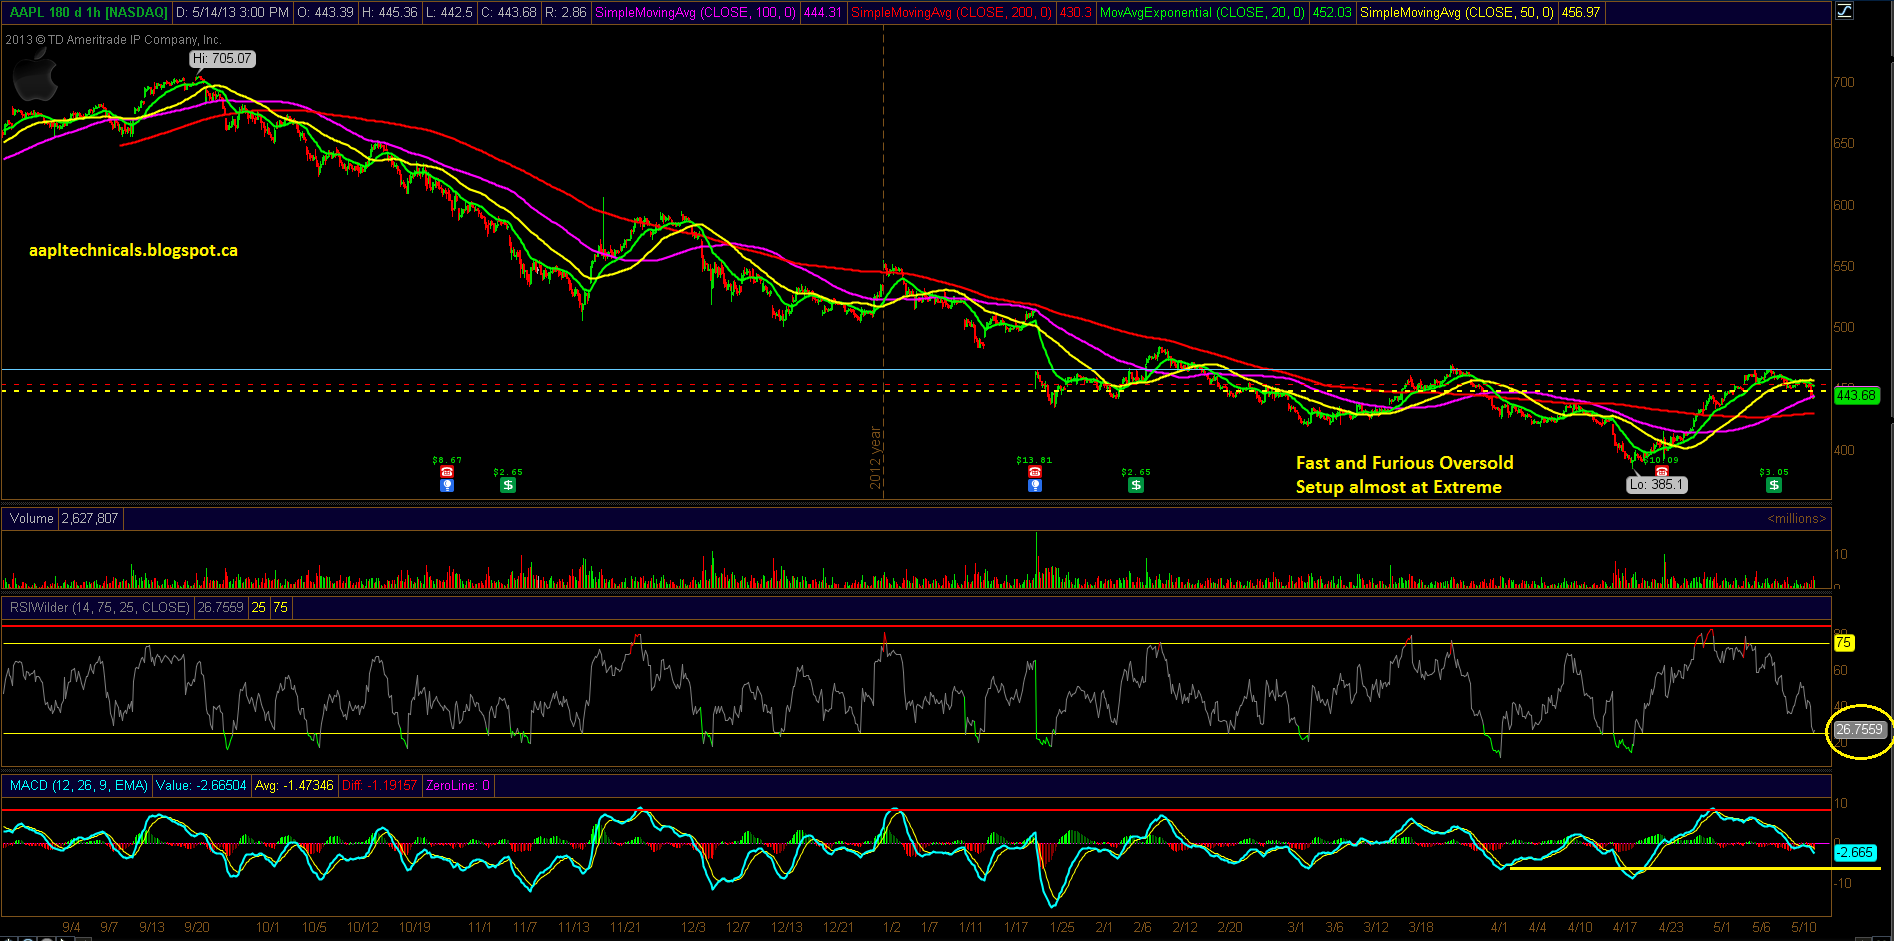The height and width of the screenshot is (941, 1894).
Task: Click the 550 price axis label
Action: click(1843, 266)
